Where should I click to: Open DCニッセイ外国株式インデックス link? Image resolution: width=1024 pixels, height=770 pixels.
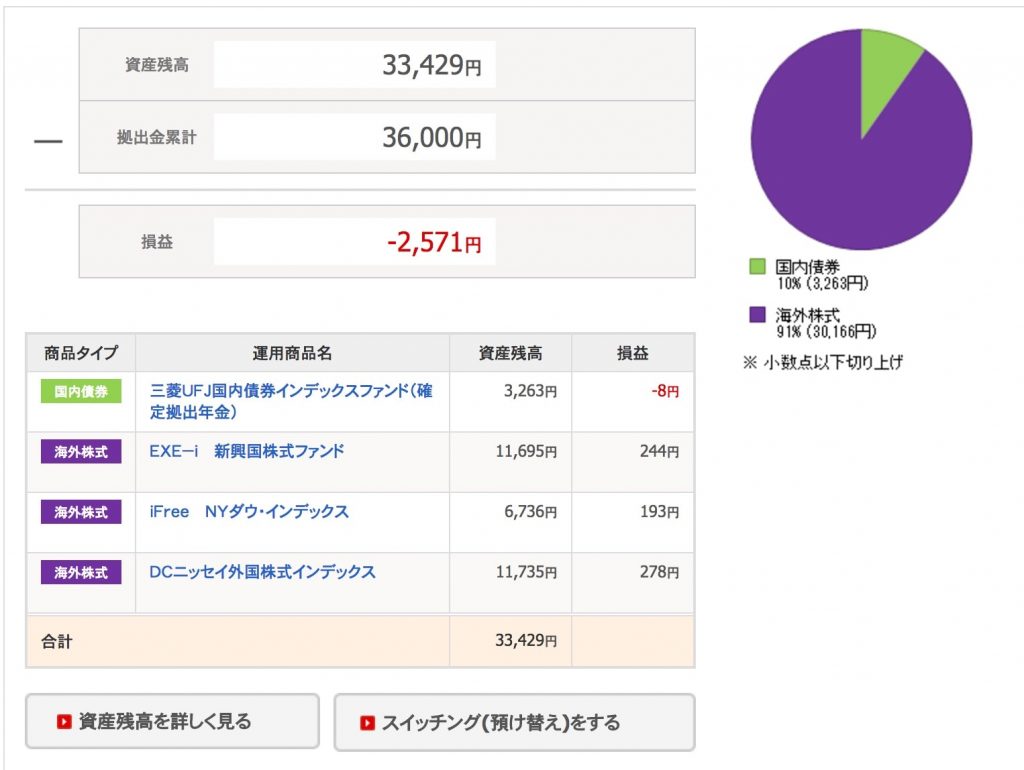tap(263, 572)
